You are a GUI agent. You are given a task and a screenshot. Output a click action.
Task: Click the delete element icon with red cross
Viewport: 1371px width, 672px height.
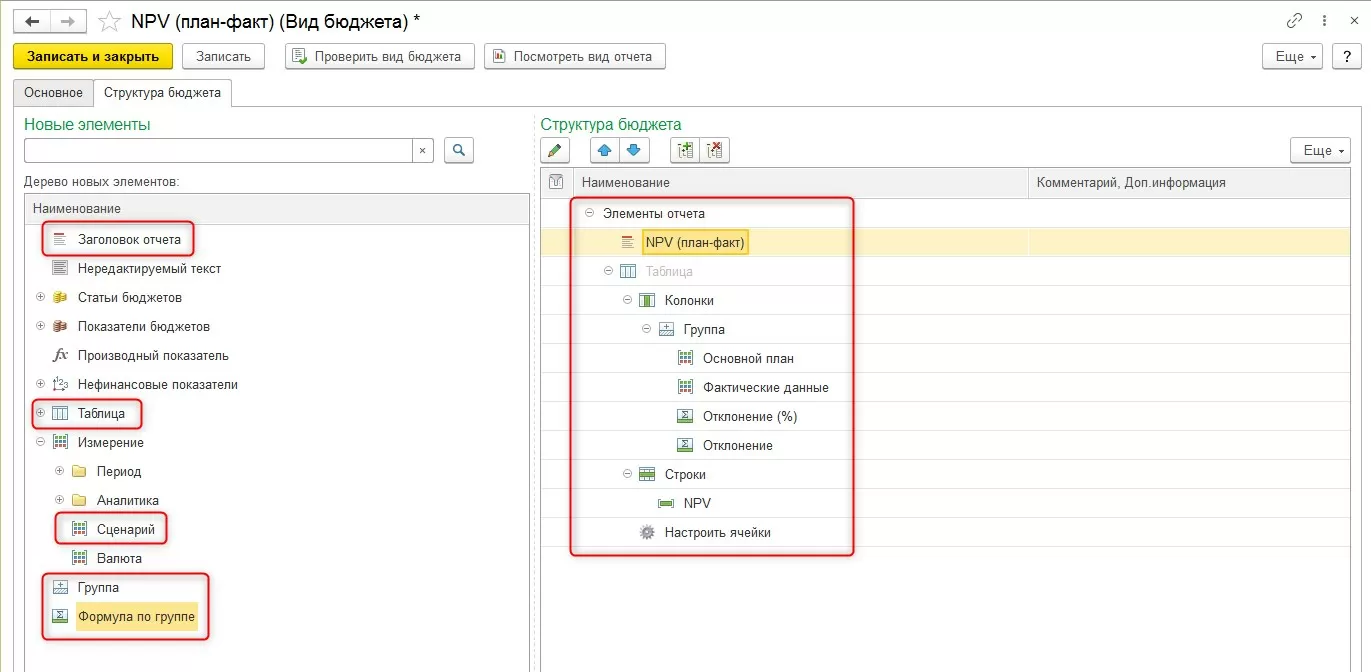click(715, 150)
